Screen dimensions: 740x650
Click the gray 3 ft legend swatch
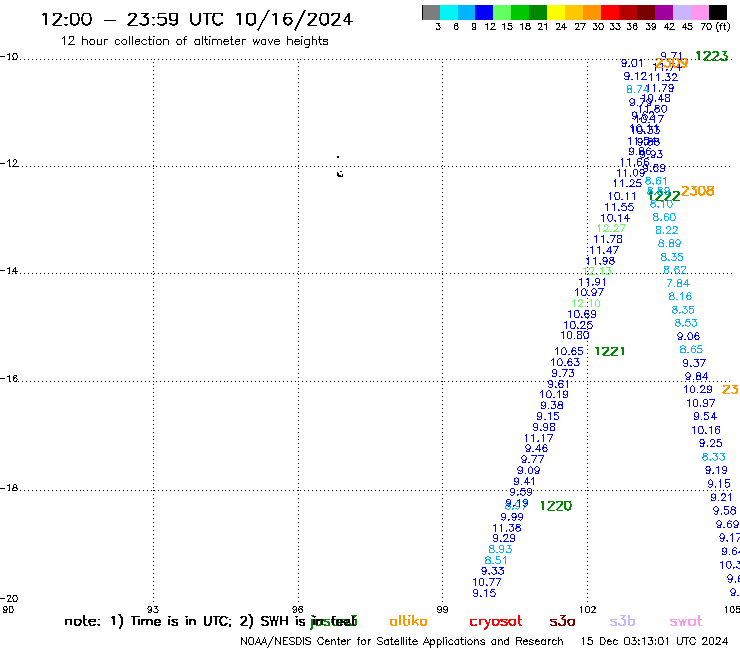point(431,12)
